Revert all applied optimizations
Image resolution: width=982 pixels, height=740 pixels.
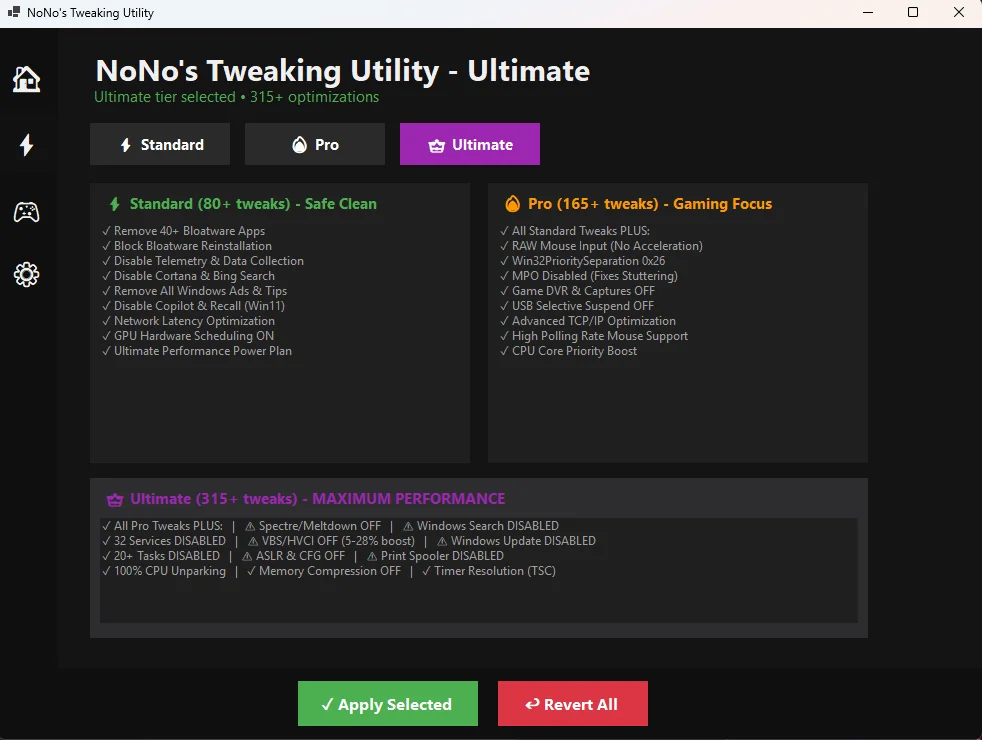(x=572, y=703)
